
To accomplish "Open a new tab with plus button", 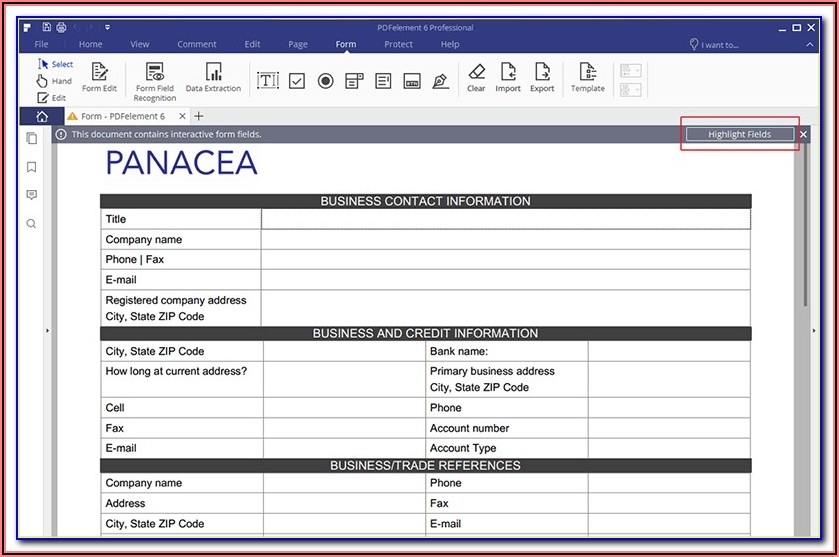I will coord(199,116).
